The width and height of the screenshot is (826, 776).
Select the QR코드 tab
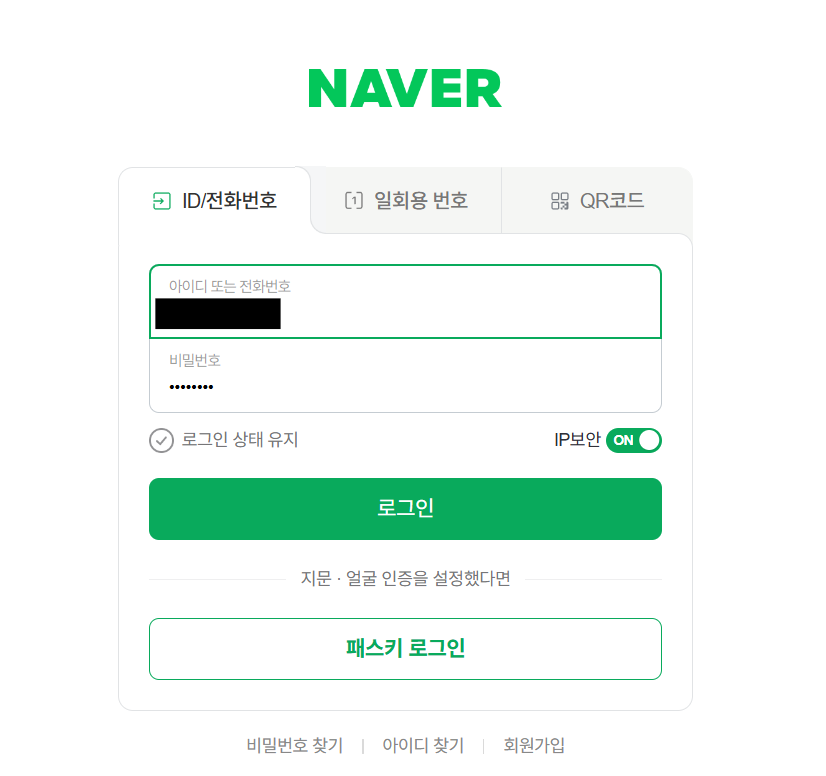coord(597,201)
